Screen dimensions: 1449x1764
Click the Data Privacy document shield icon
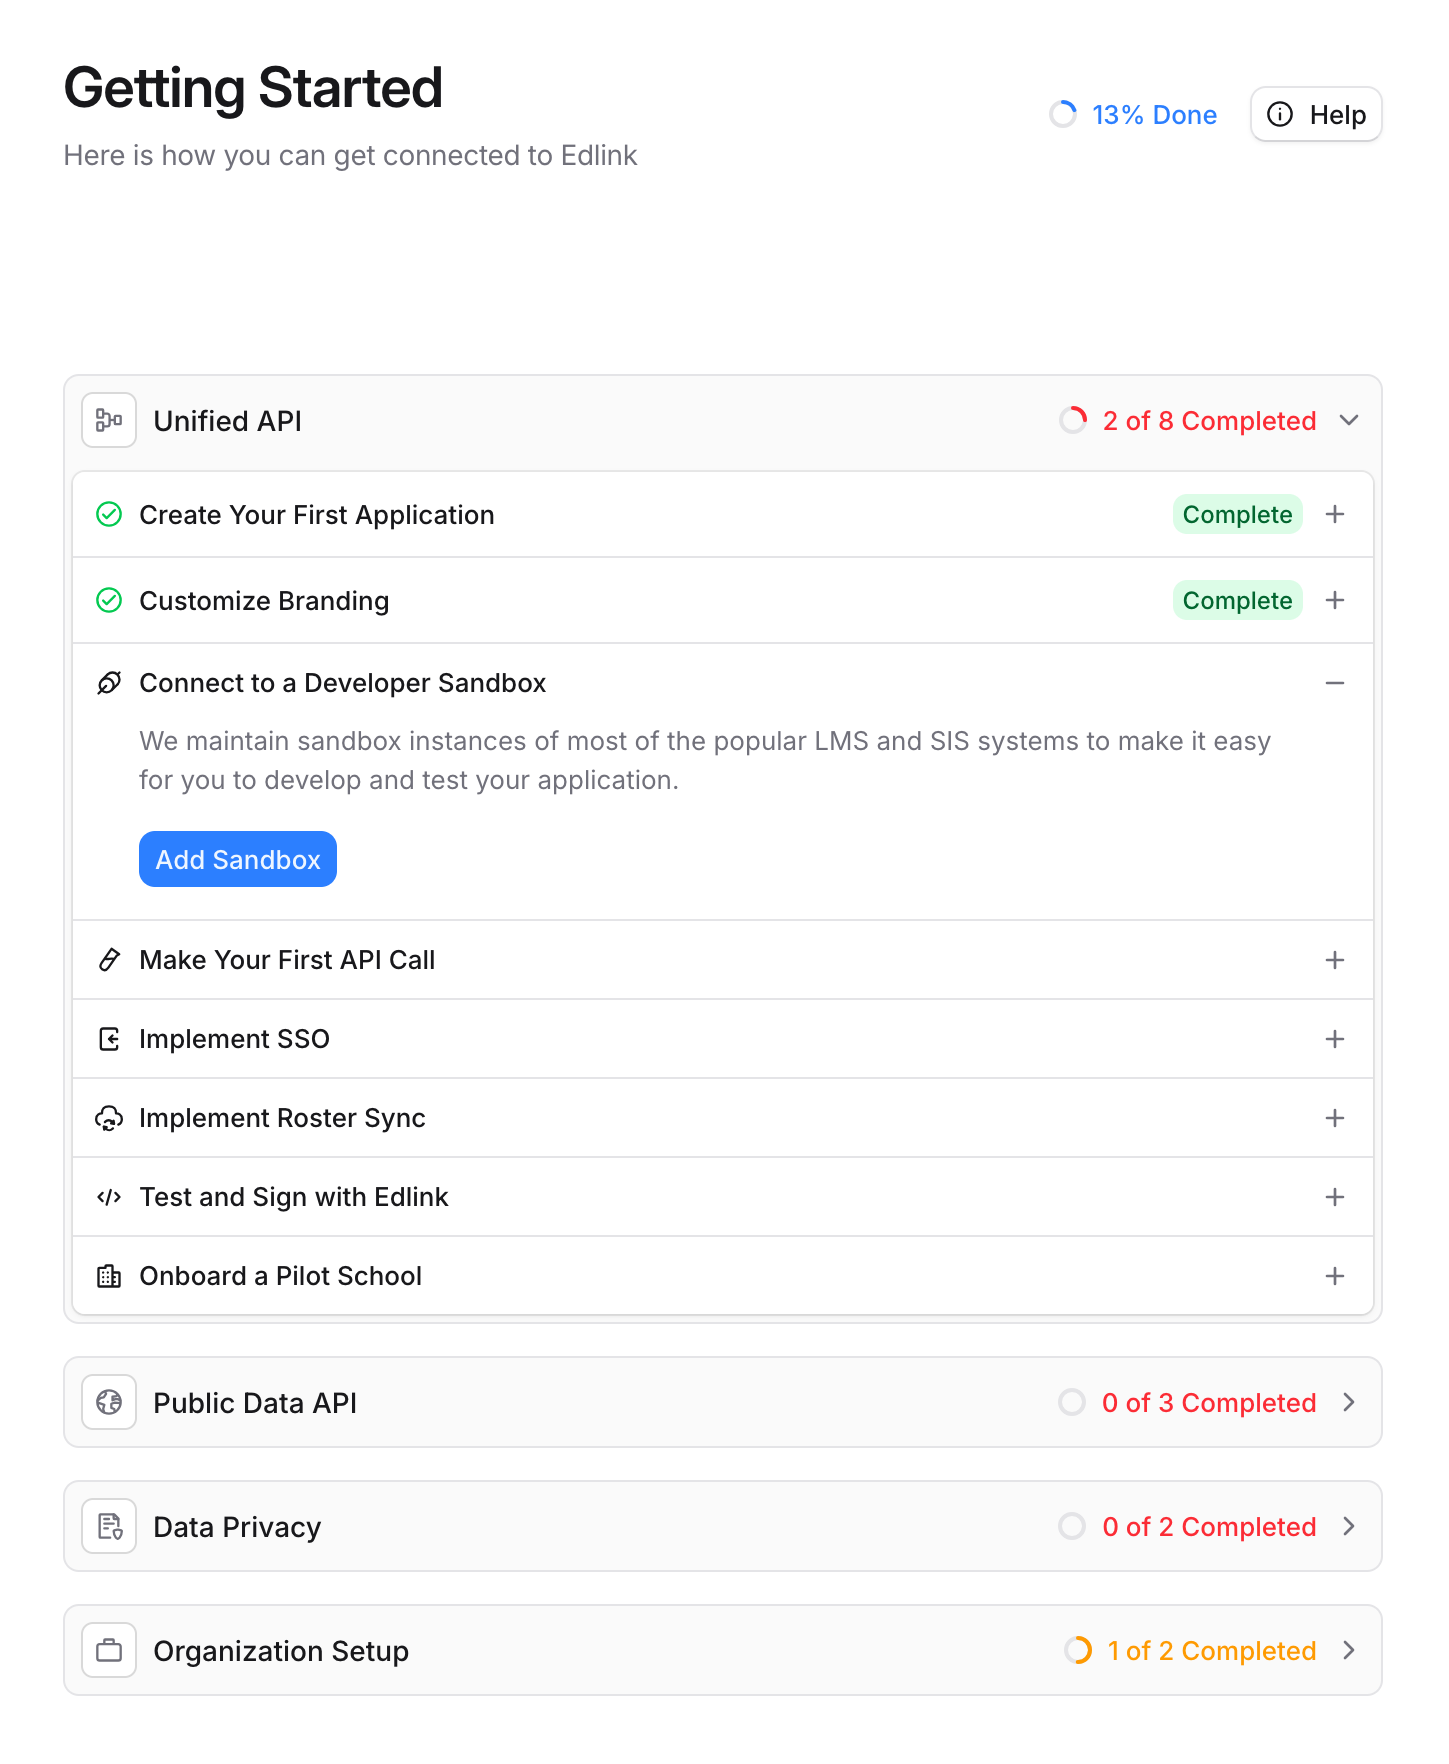tap(109, 1526)
